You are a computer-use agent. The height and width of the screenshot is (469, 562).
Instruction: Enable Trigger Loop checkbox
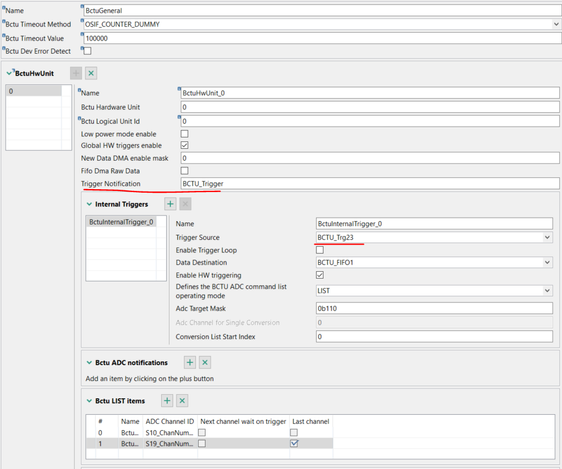pos(320,250)
